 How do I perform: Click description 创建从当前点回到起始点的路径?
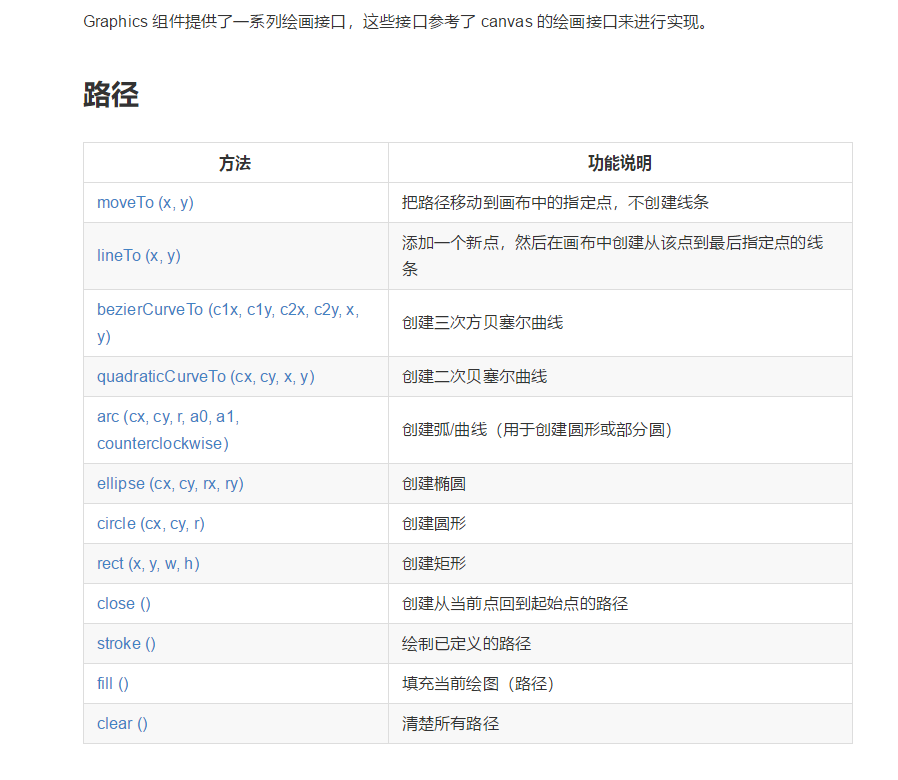(x=515, y=604)
